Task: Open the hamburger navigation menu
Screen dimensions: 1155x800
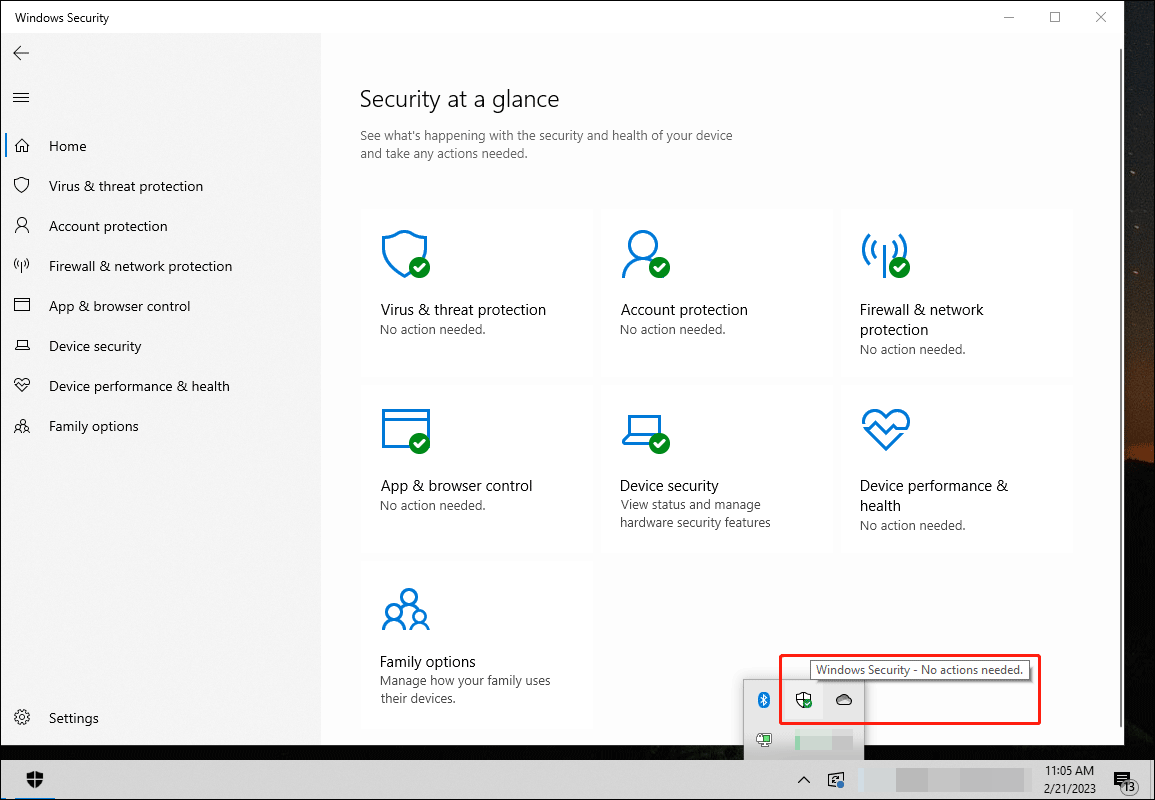Action: 21,97
